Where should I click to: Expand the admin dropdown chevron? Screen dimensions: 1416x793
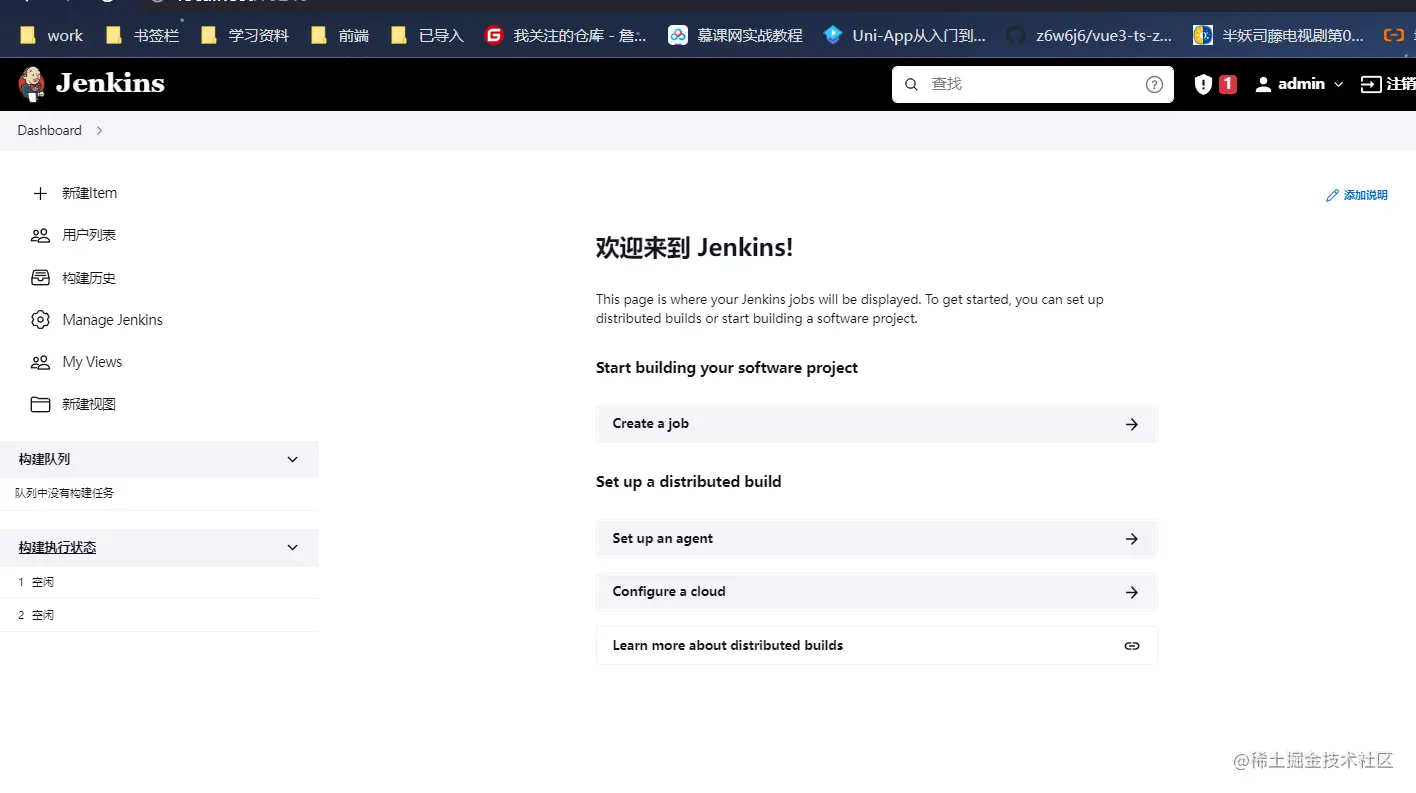[1339, 85]
